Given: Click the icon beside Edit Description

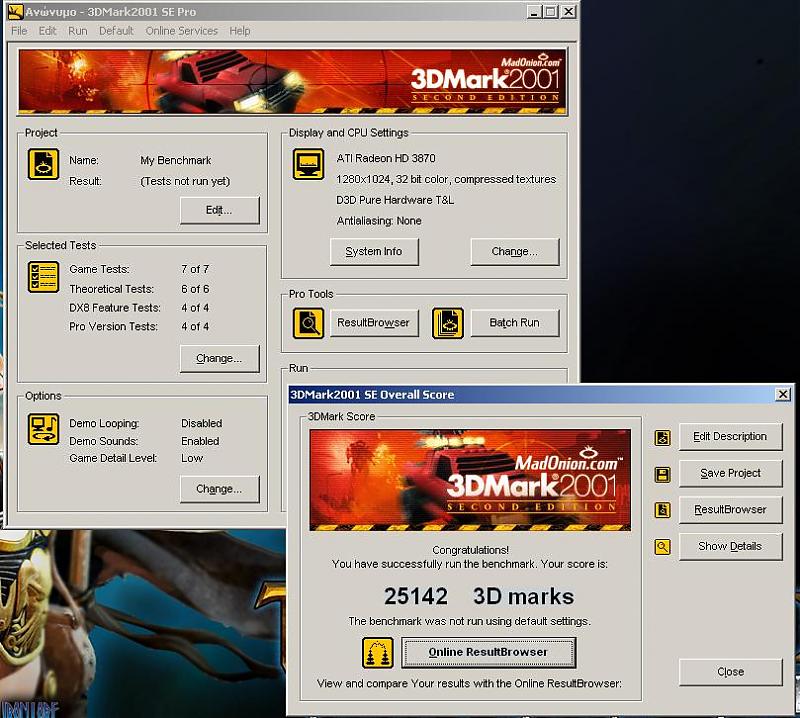Looking at the screenshot, I should pos(662,437).
